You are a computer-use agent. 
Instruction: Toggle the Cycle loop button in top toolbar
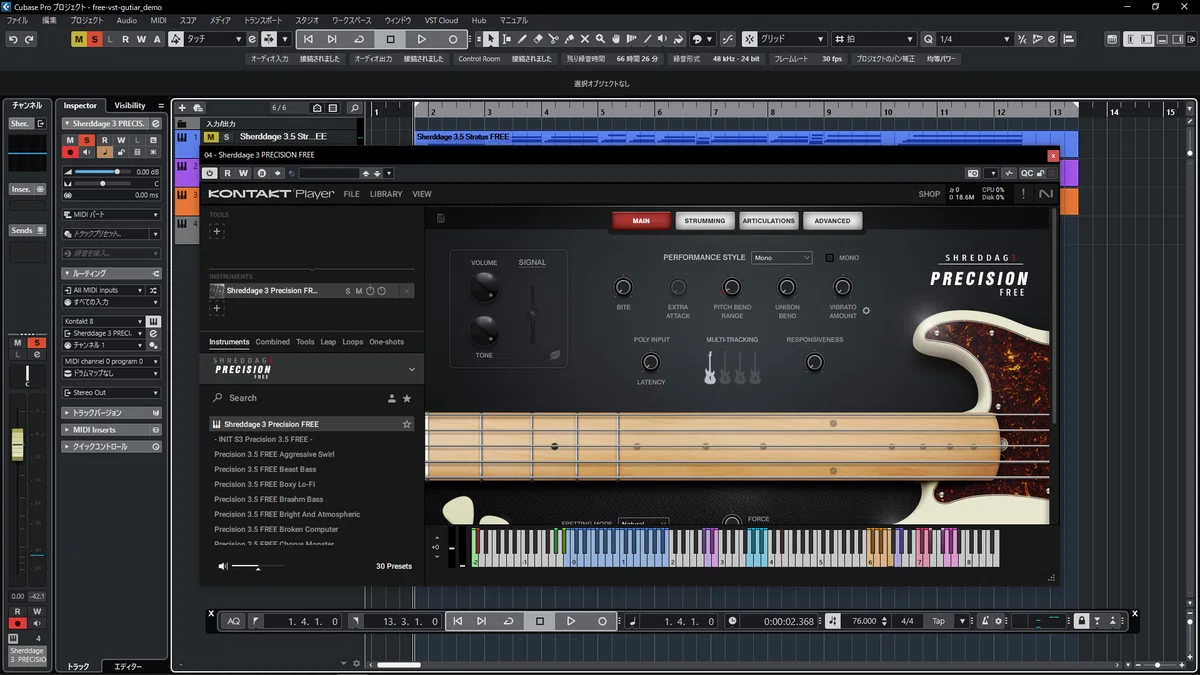coord(359,39)
